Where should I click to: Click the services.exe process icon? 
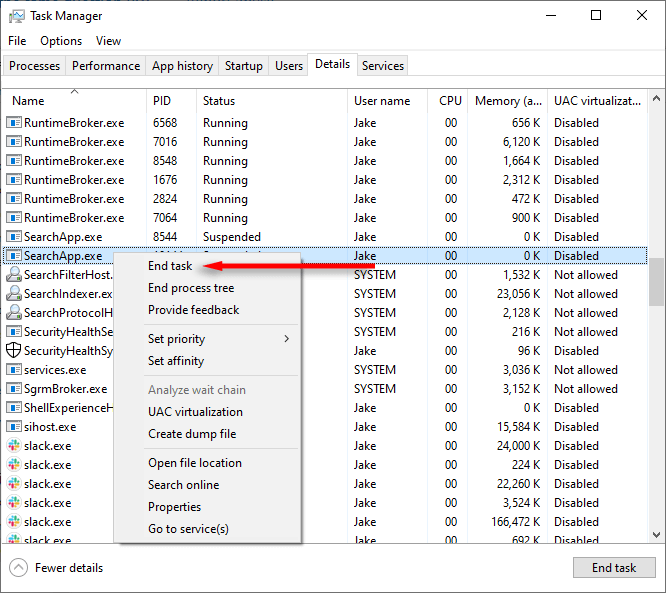coord(14,370)
